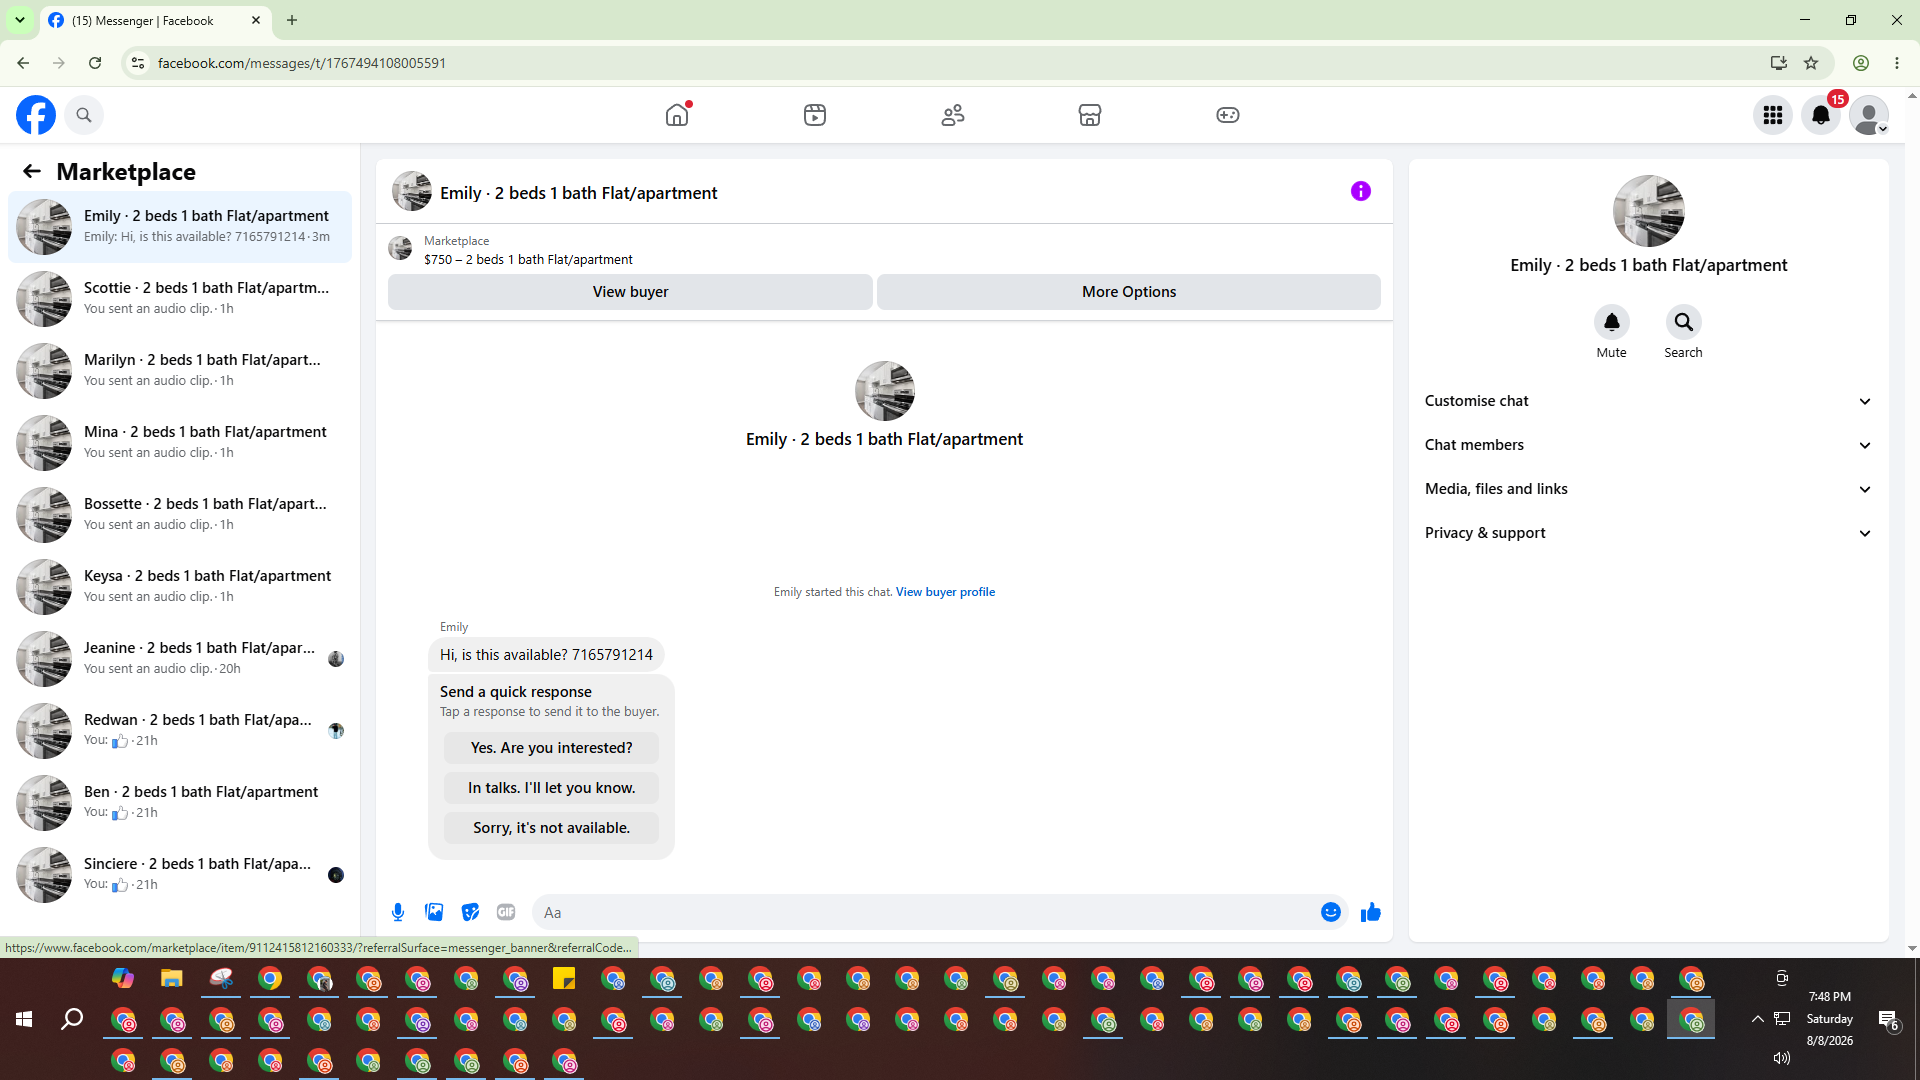The width and height of the screenshot is (1920, 1080).
Task: Click the Mute bell icon
Action: click(1612, 322)
